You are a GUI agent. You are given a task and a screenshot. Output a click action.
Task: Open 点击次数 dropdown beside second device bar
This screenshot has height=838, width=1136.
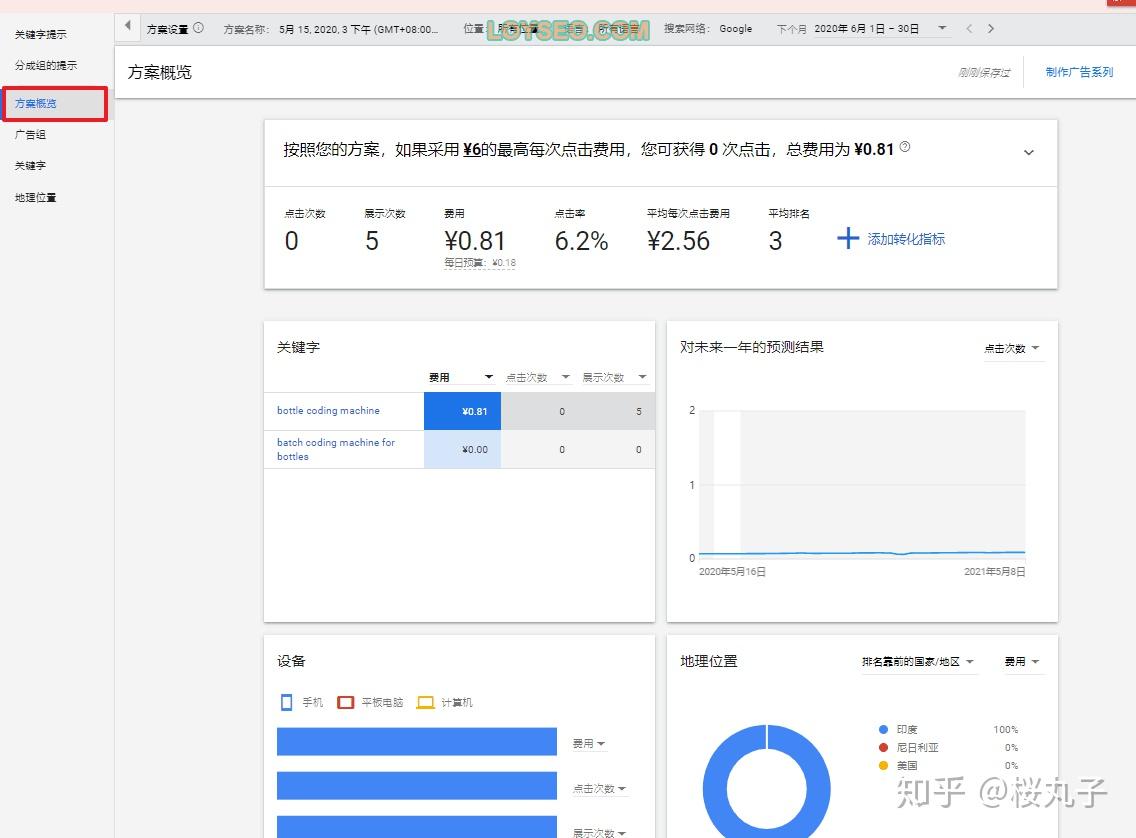coord(599,789)
